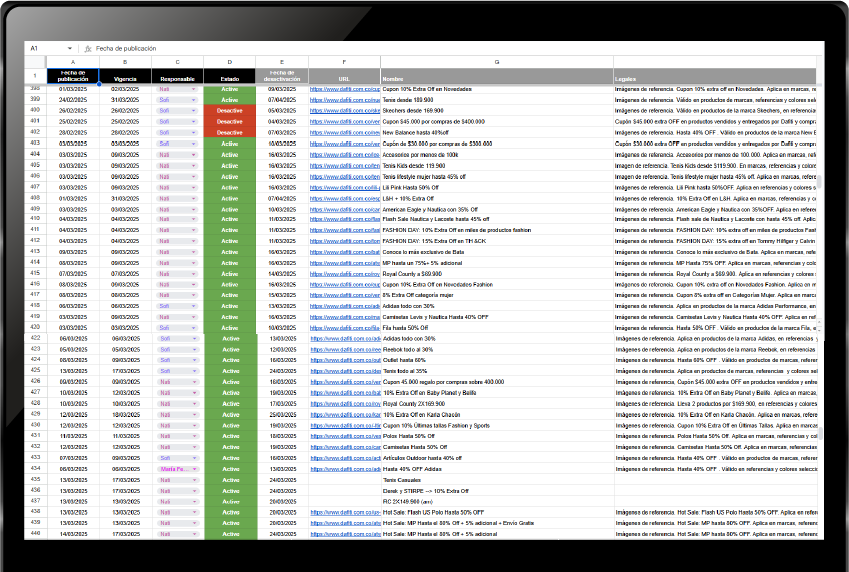The image size is (849, 572).
Task: Open Responsable dropdown in Skechers row
Action: [x=193, y=111]
